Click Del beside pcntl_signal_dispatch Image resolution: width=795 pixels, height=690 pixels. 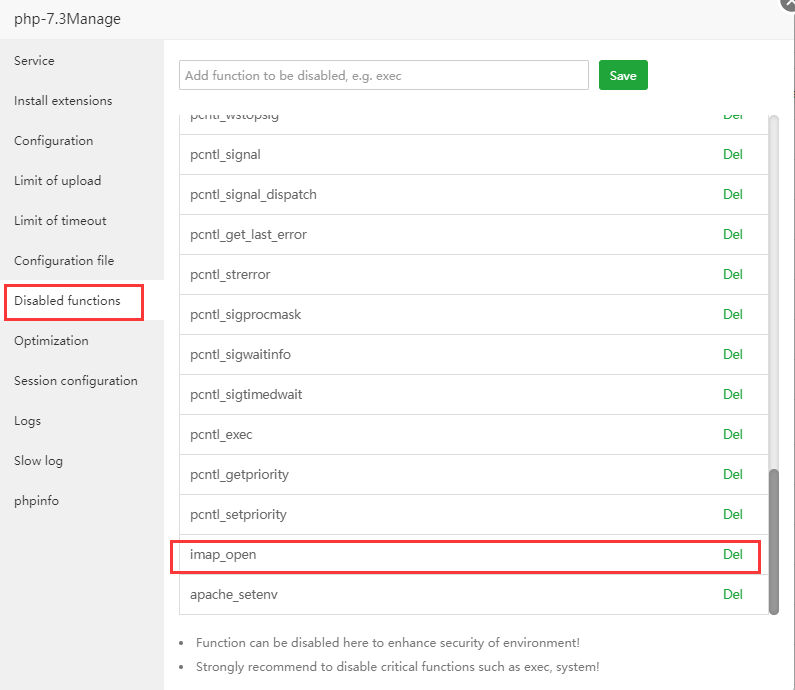(x=733, y=194)
